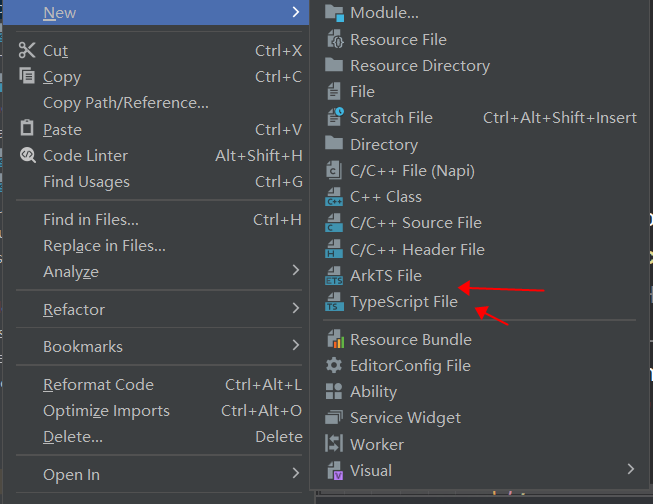Expand the Analyze submenu

295,271
